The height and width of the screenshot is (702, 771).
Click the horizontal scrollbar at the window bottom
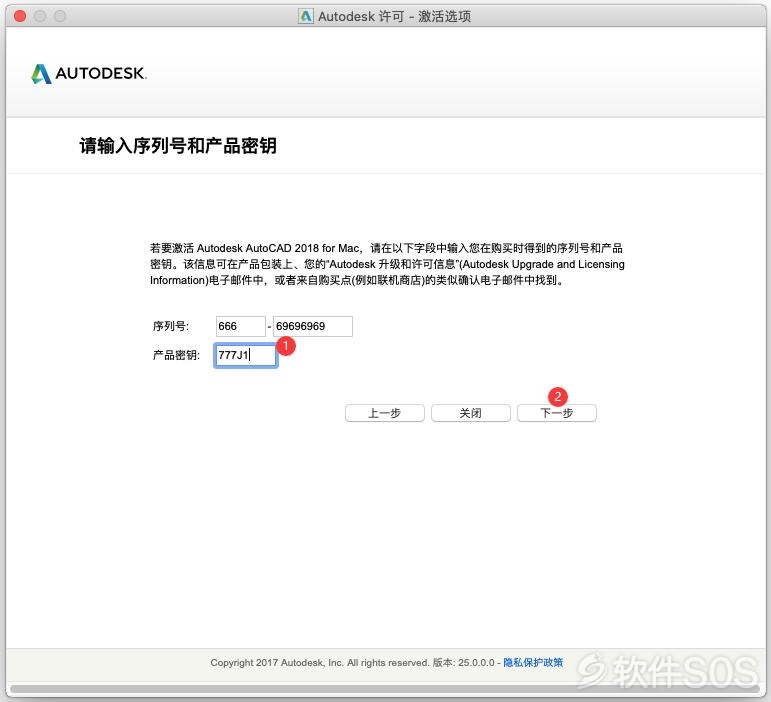386,689
